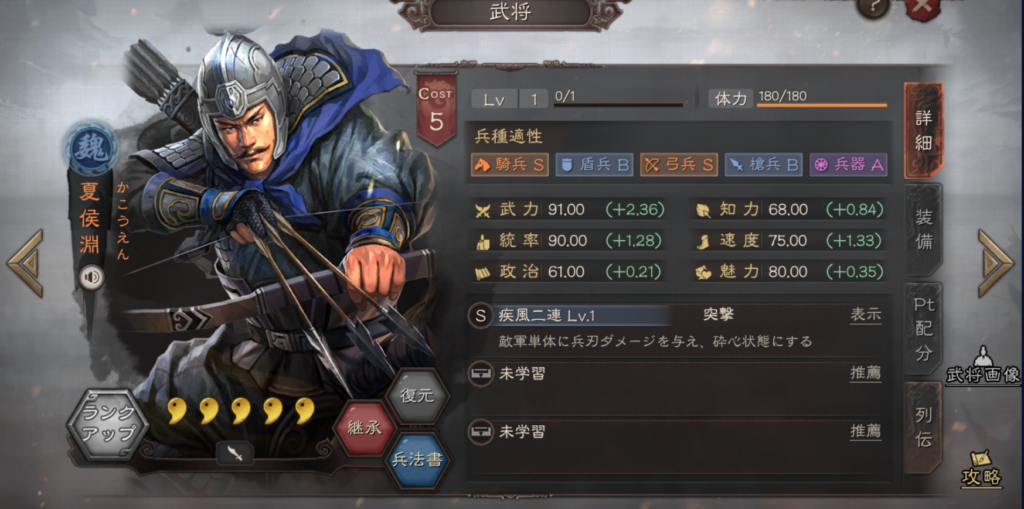Tap the red 継承 button

pyautogui.click(x=364, y=429)
